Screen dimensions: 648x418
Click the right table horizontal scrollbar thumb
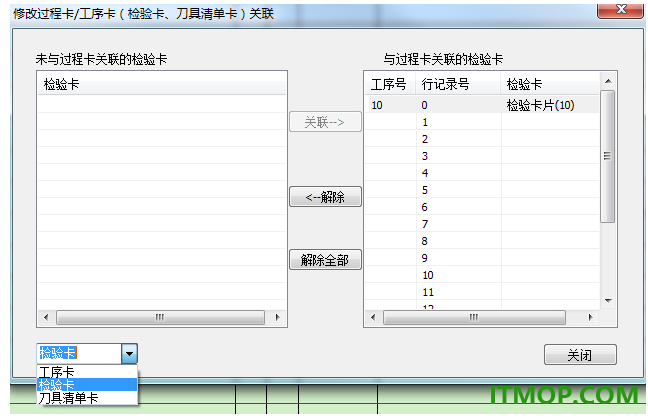pyautogui.click(x=474, y=317)
